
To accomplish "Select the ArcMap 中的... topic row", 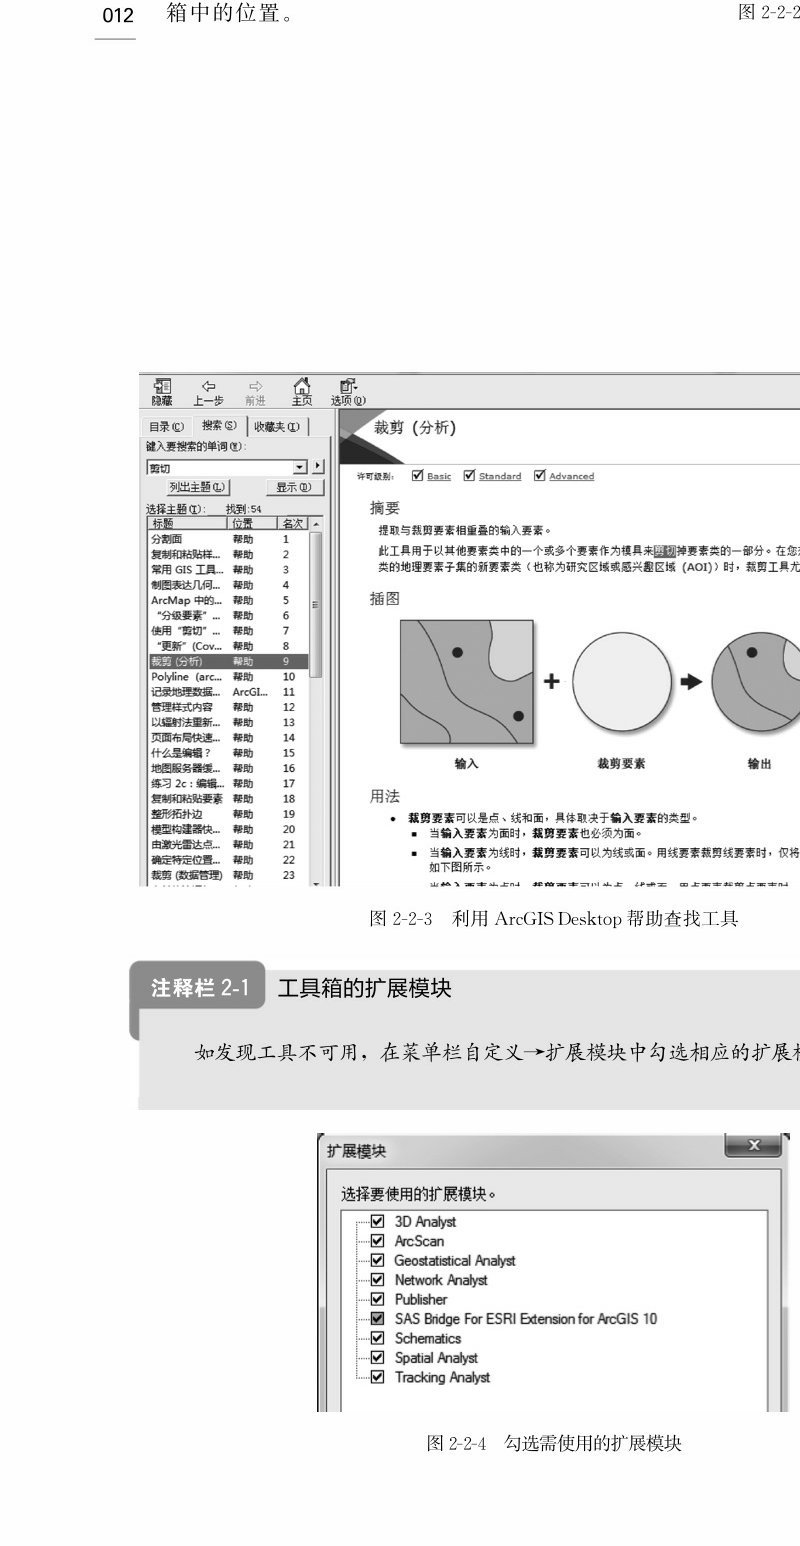I will tap(228, 600).
